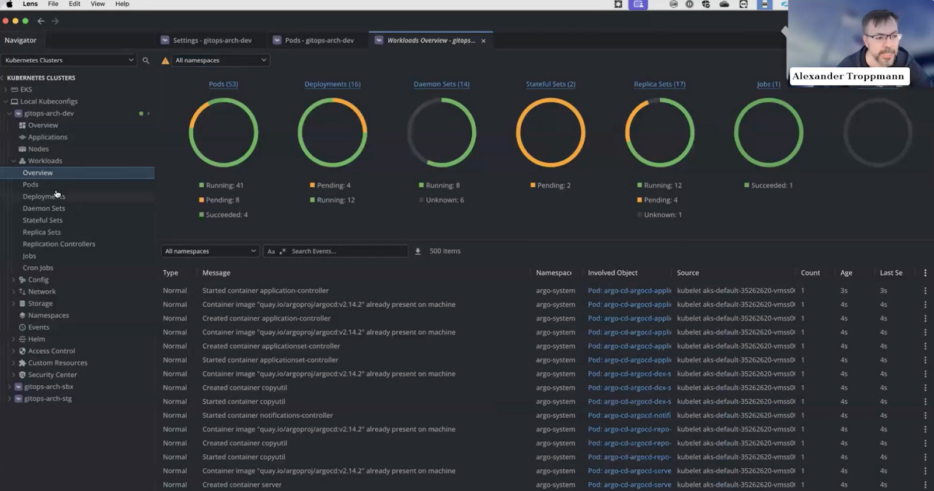Screen dimensions: 934x491
Task: Click the back navigation arrow
Action: (41, 21)
